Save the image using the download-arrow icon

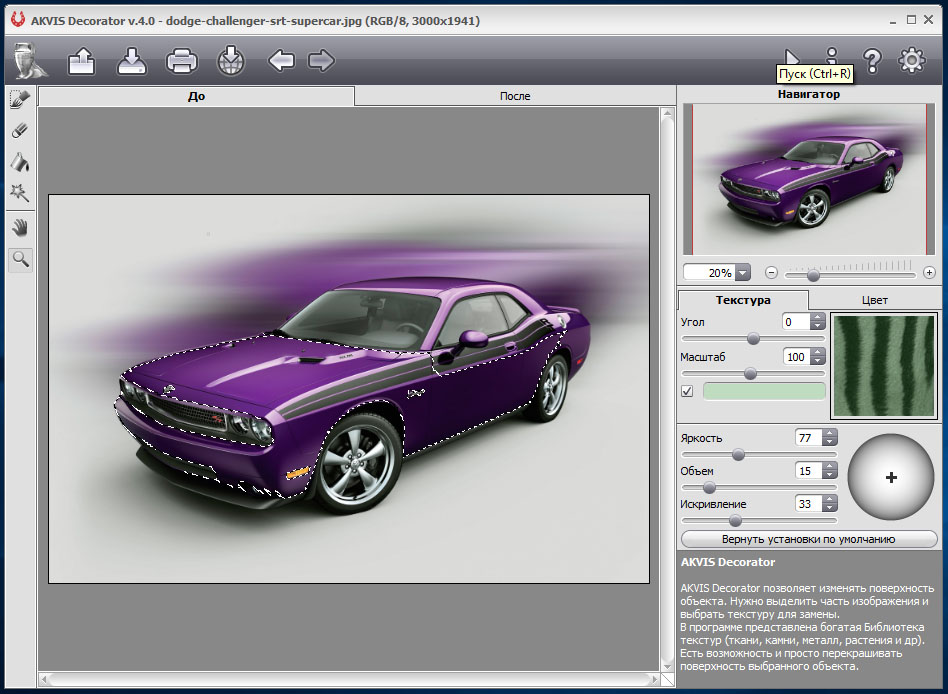tap(132, 60)
